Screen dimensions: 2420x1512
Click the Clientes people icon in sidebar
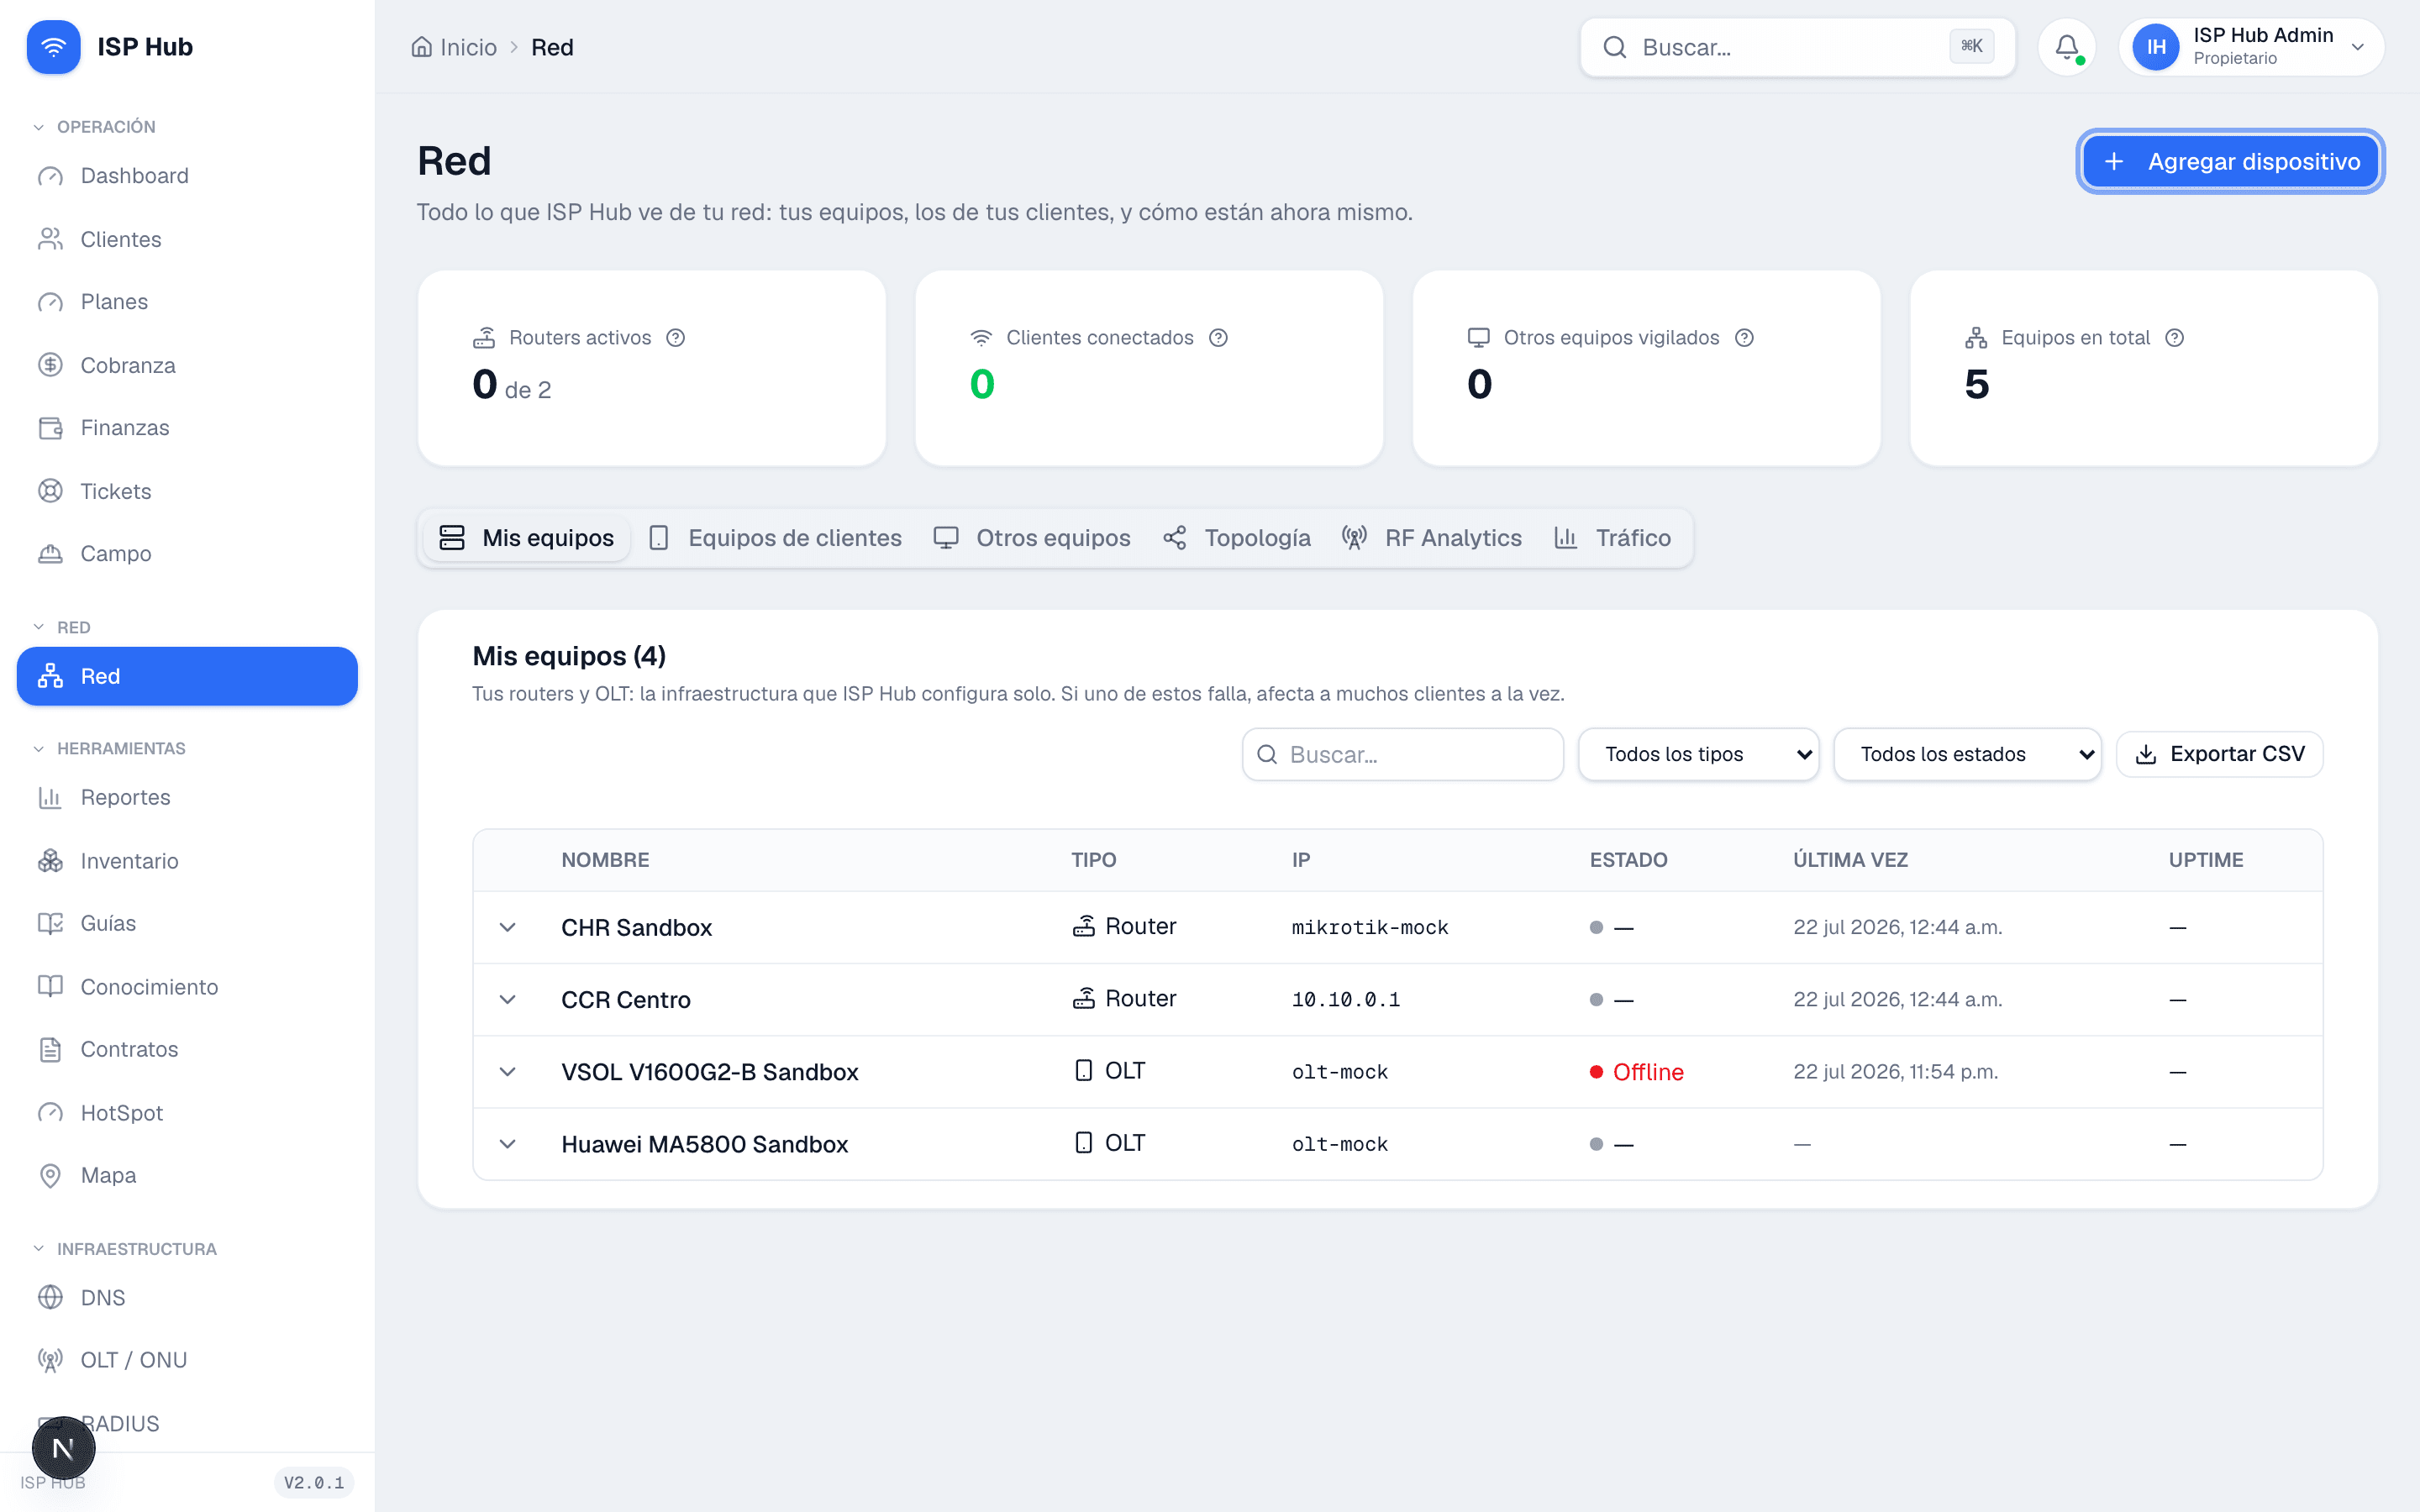[x=50, y=239]
